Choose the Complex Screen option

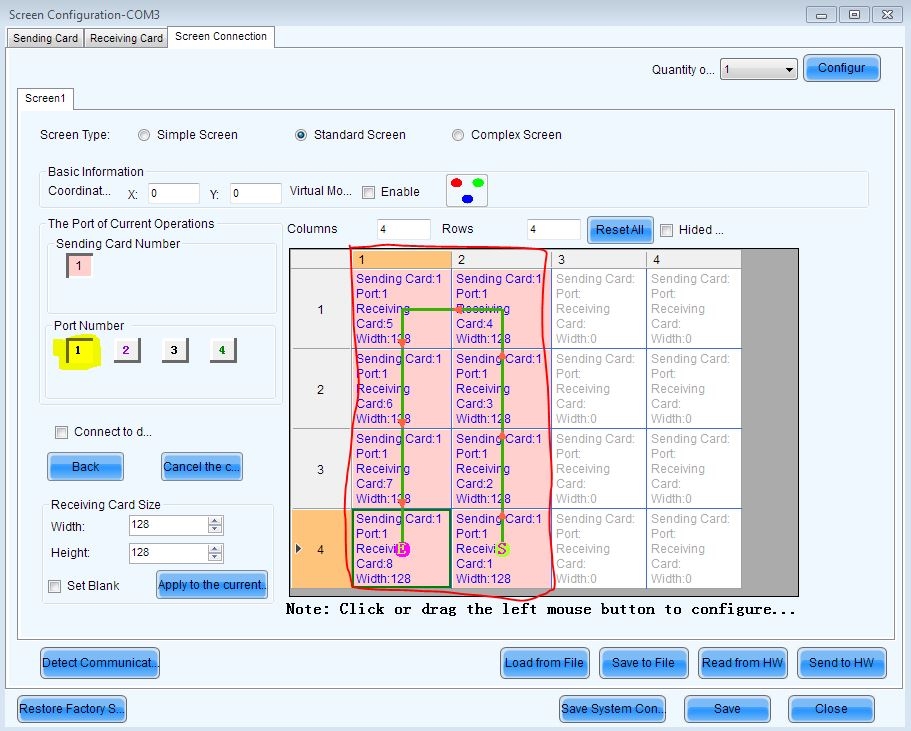click(458, 135)
